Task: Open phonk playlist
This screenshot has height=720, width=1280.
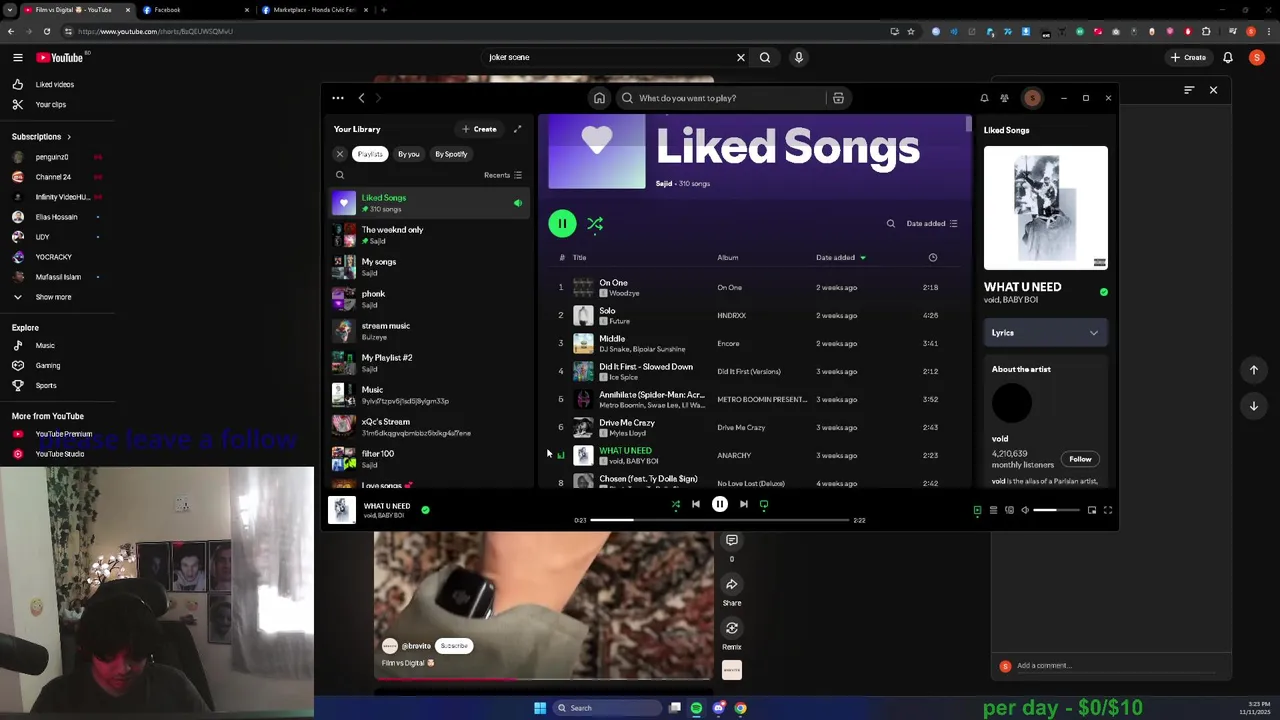Action: 430,299
